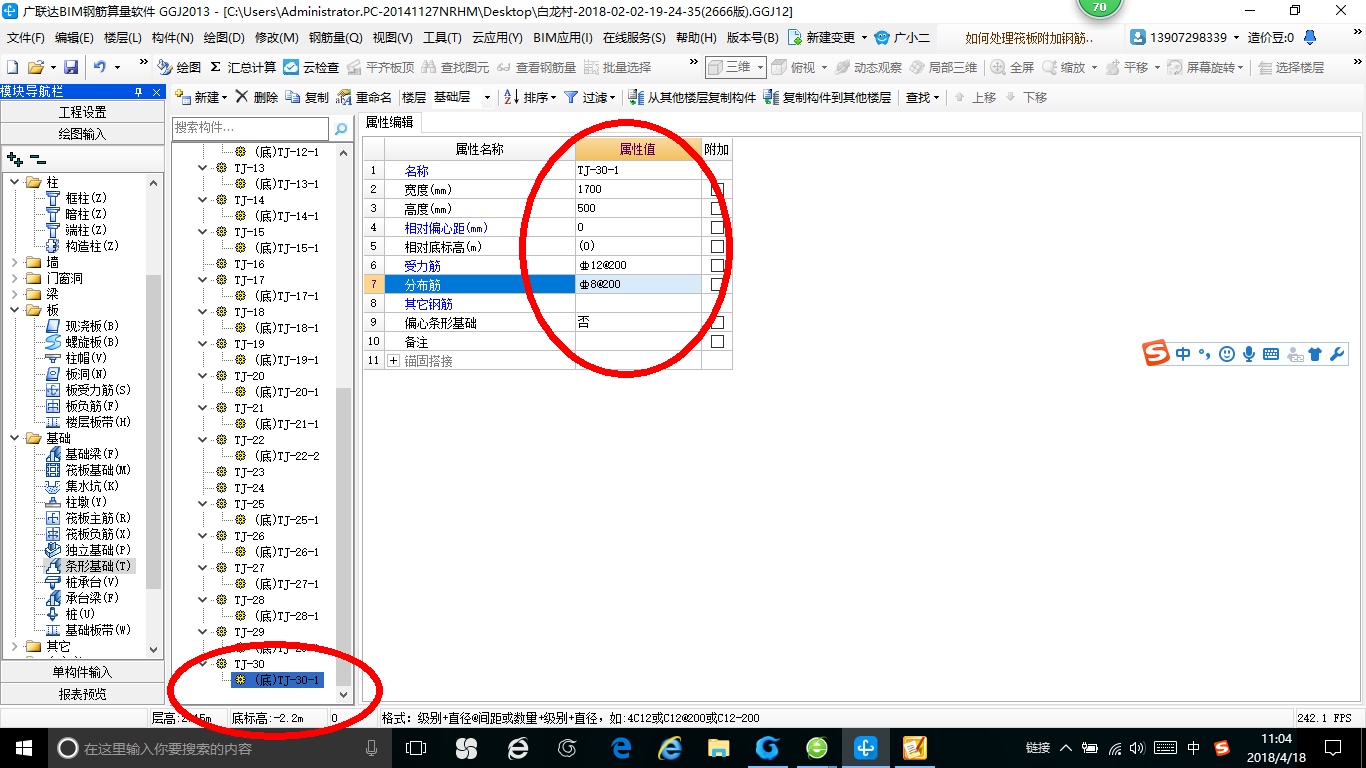This screenshot has height=768, width=1366.
Task: Open Edge browser from taskbar
Action: [x=622, y=747]
